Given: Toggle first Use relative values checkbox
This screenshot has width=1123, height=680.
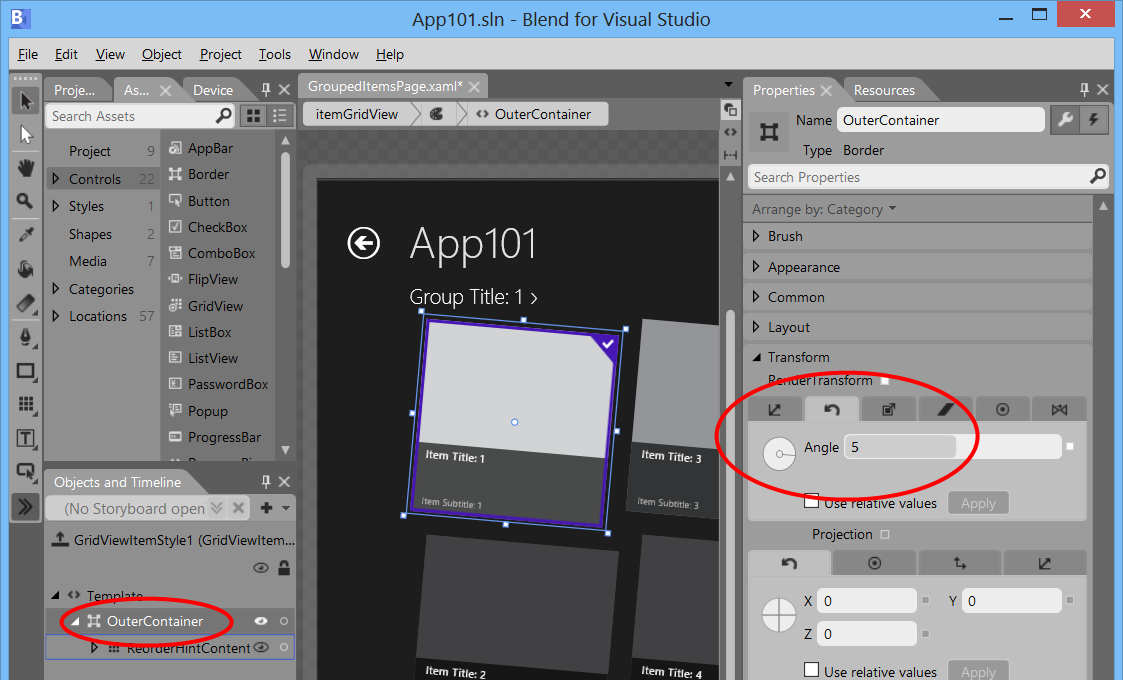Looking at the screenshot, I should (811, 500).
